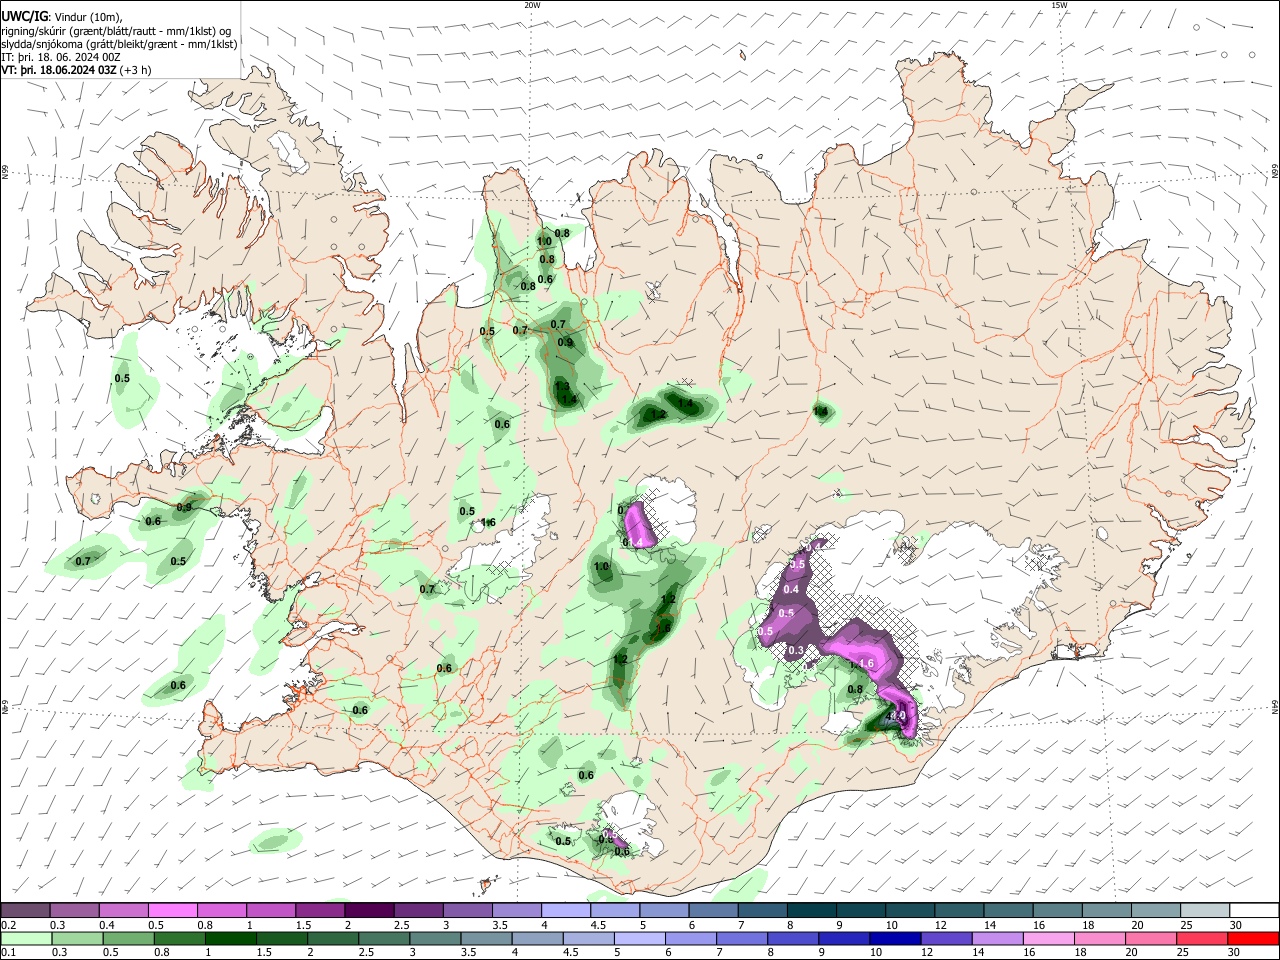
Task: Select the bright pink 0.5 snow legend swatch
Action: (x=171, y=910)
